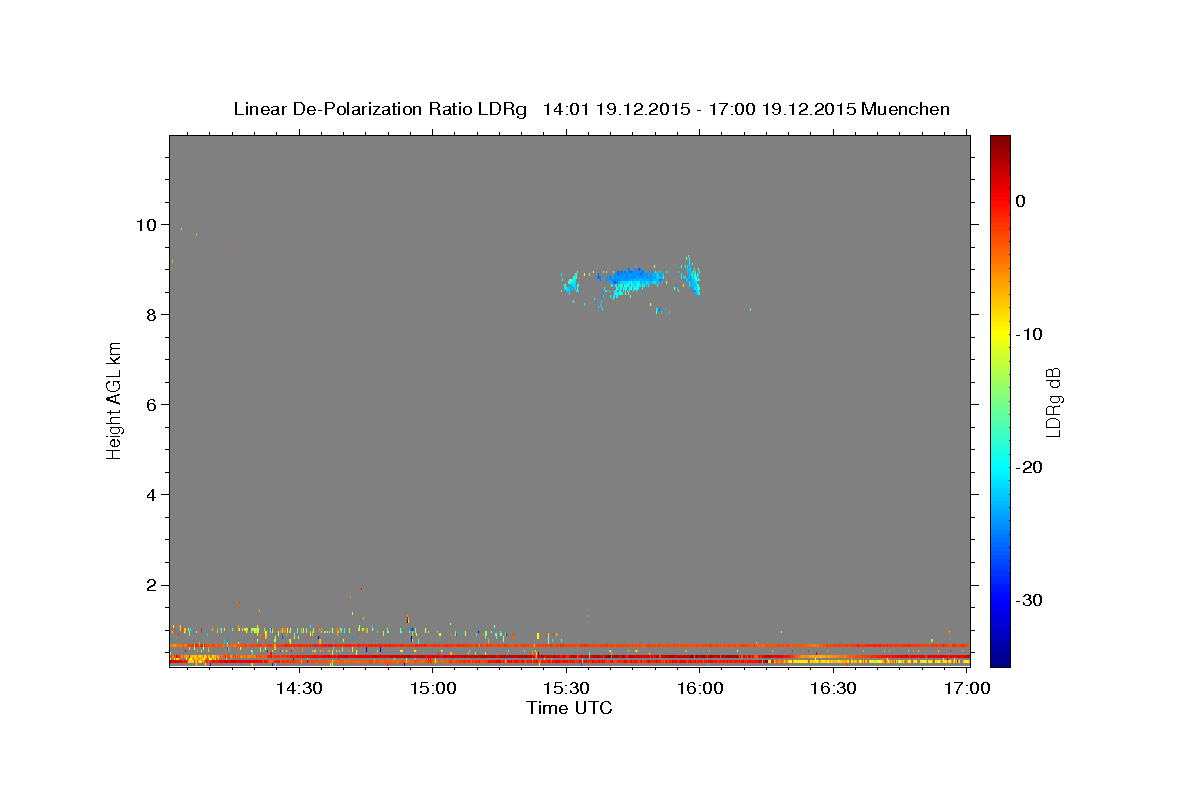Click the 15:30 time tick label
Viewport: 1200px width, 800px height.
[x=567, y=689]
